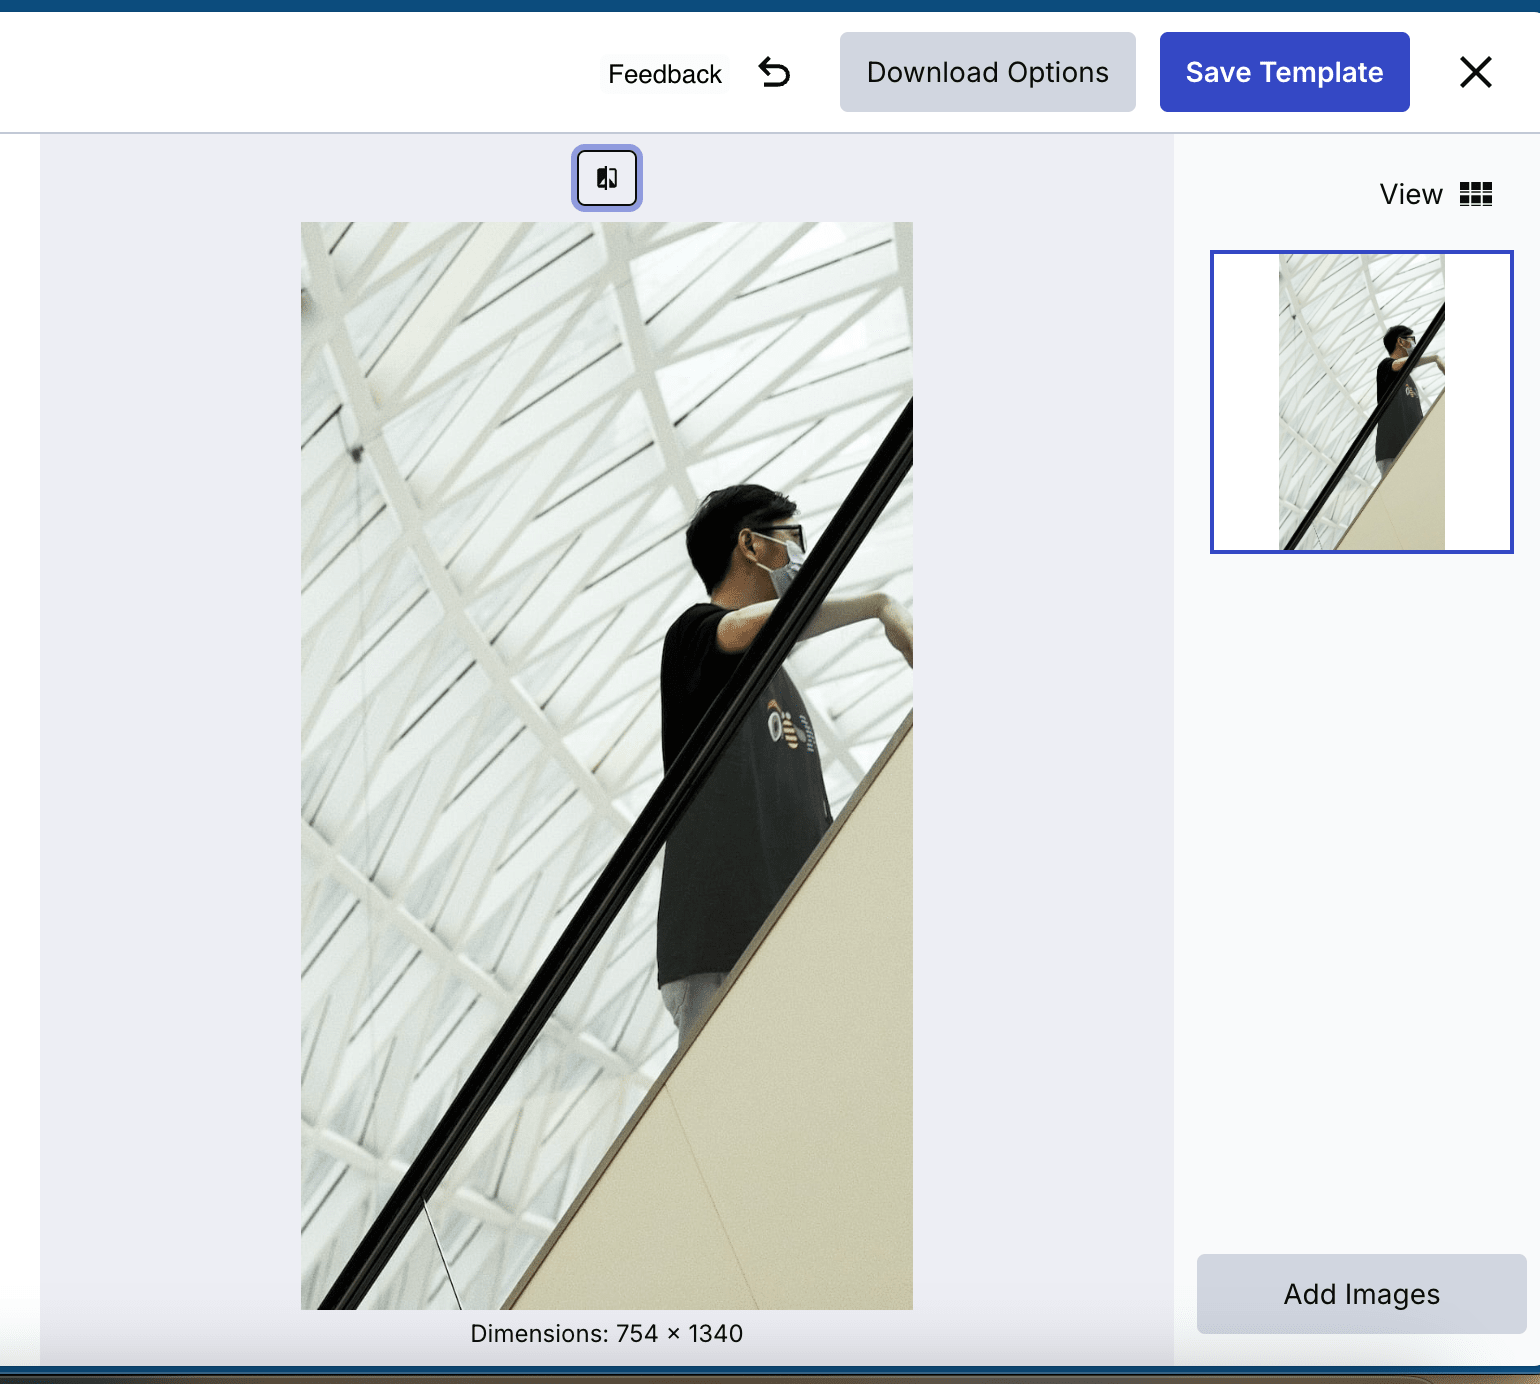Click the main escalator image preview
This screenshot has height=1384, width=1540.
click(x=607, y=766)
